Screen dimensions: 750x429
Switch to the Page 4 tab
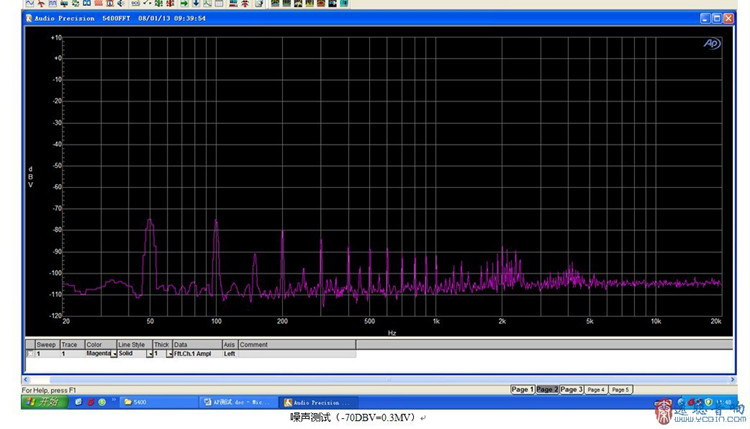coord(596,390)
